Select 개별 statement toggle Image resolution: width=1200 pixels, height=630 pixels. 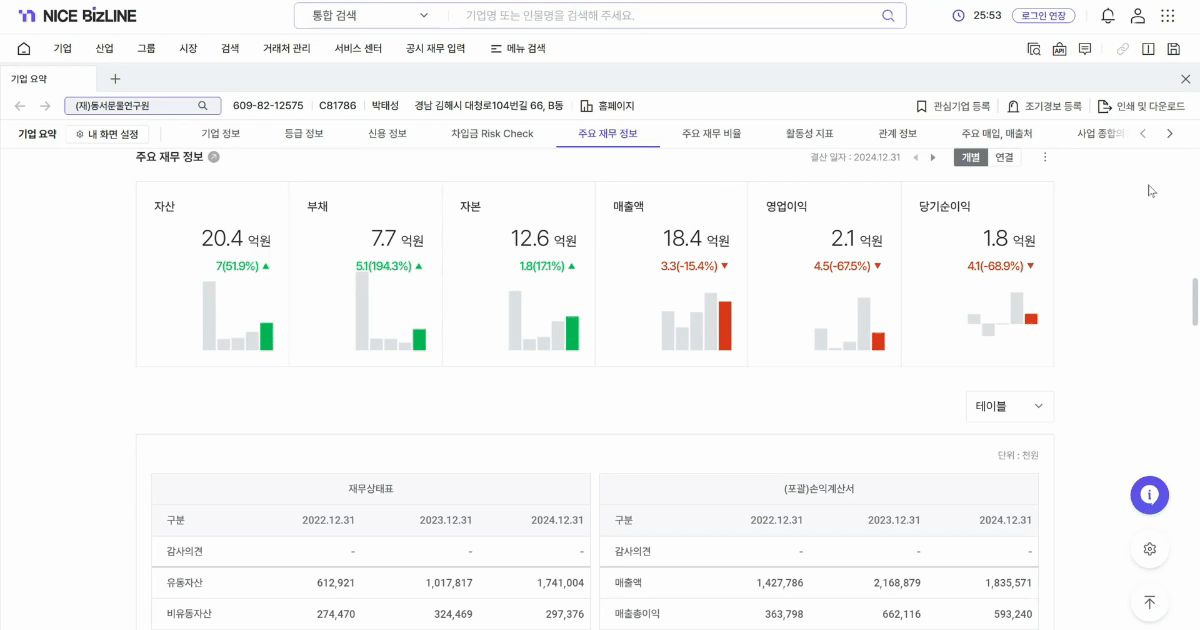click(971, 157)
